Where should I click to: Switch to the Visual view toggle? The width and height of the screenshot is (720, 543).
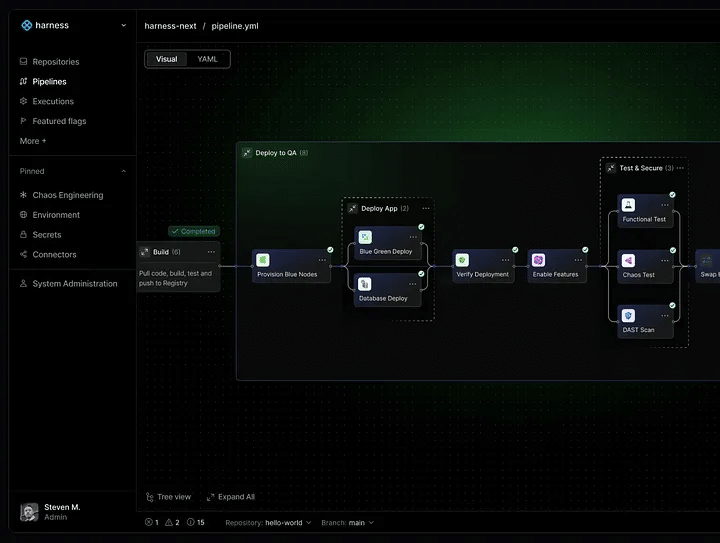(x=166, y=59)
